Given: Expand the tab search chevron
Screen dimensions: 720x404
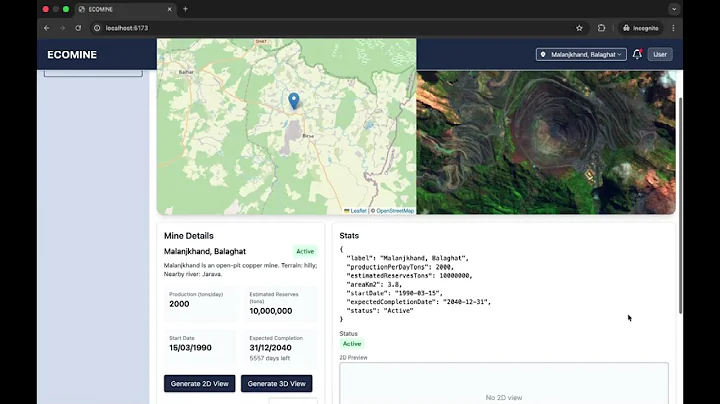Looking at the screenshot, I should pos(674,9).
